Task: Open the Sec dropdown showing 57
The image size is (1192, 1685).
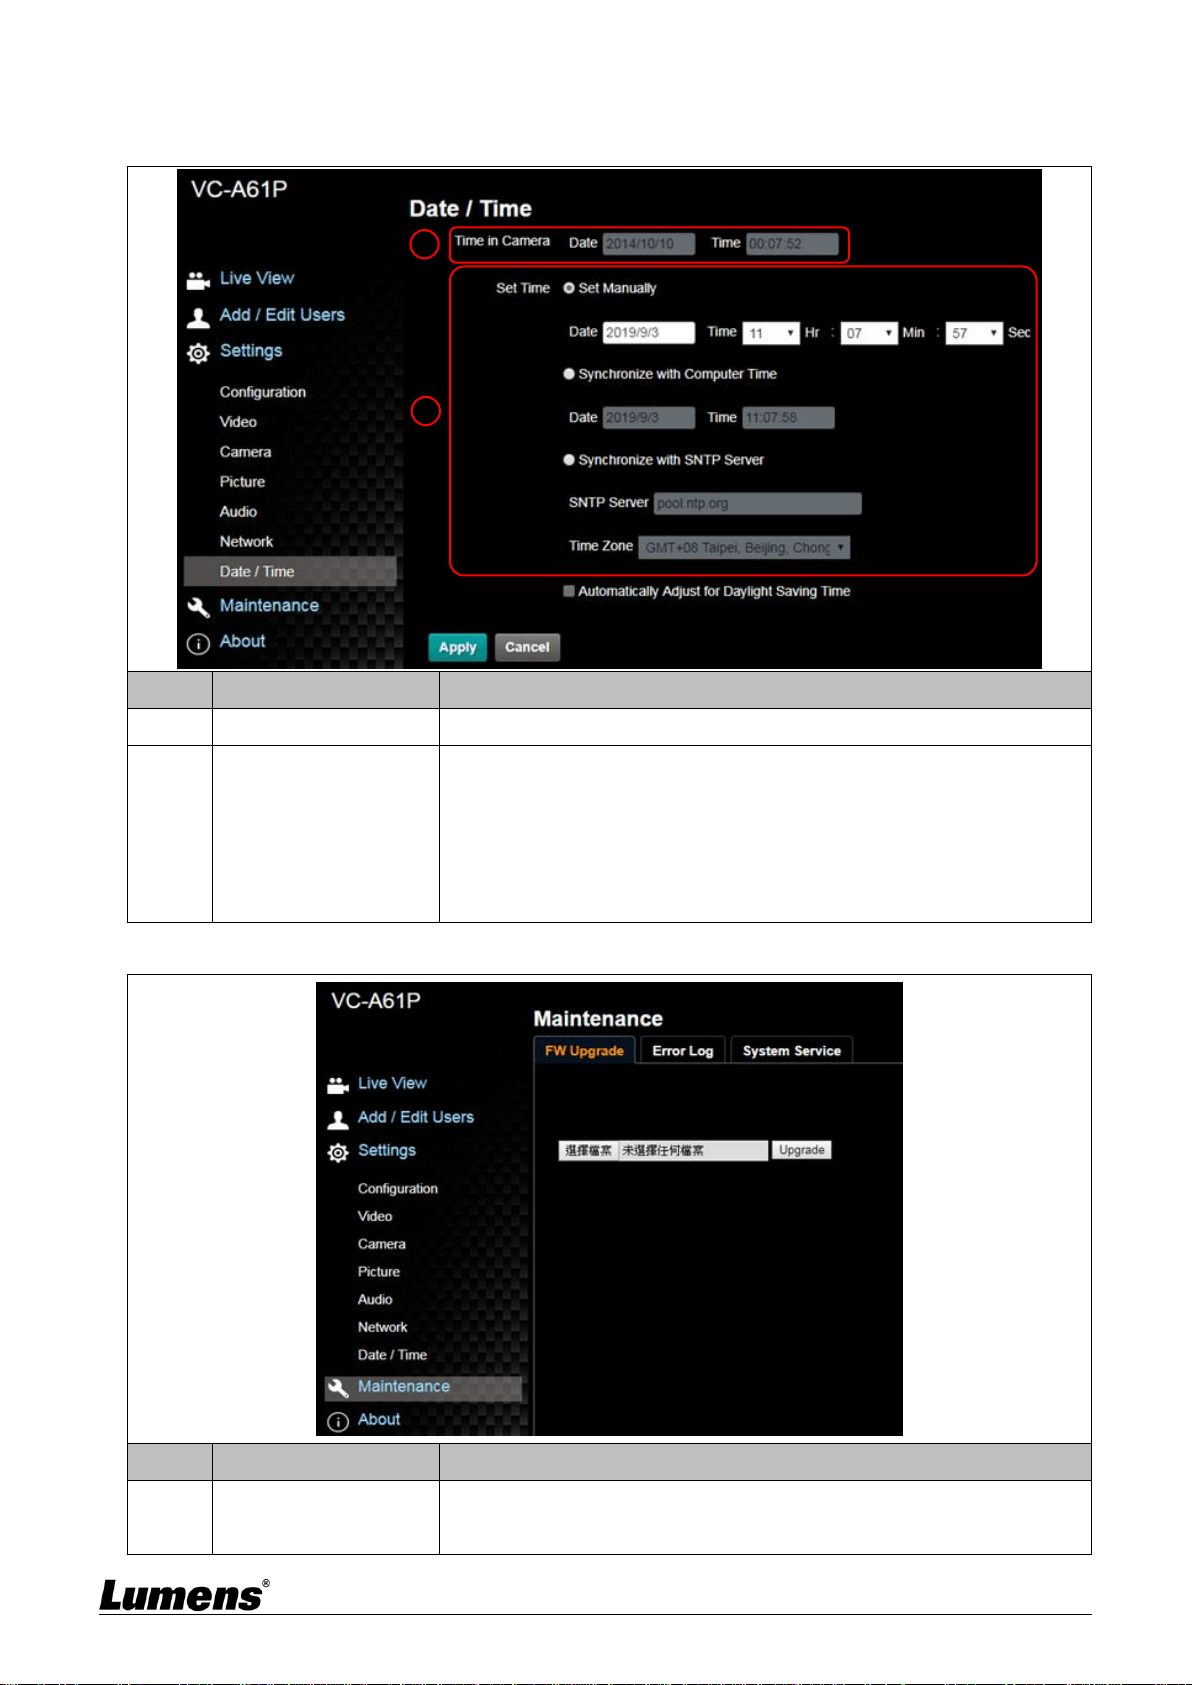Action: [x=974, y=333]
